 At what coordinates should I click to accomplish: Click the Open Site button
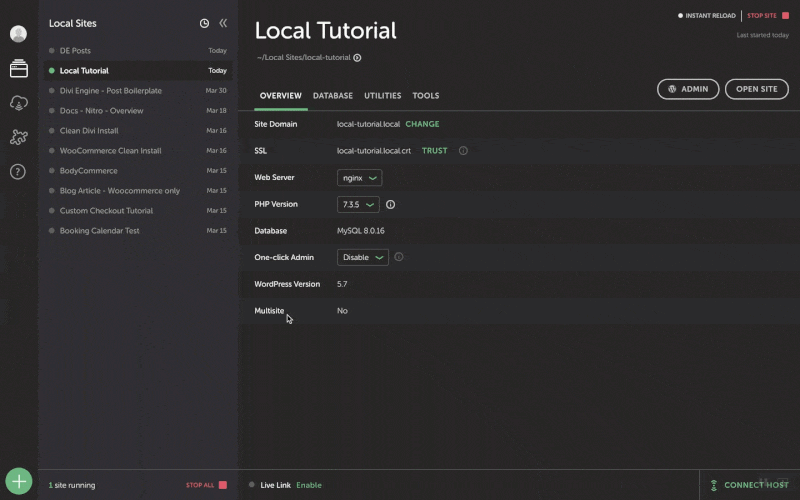point(757,89)
